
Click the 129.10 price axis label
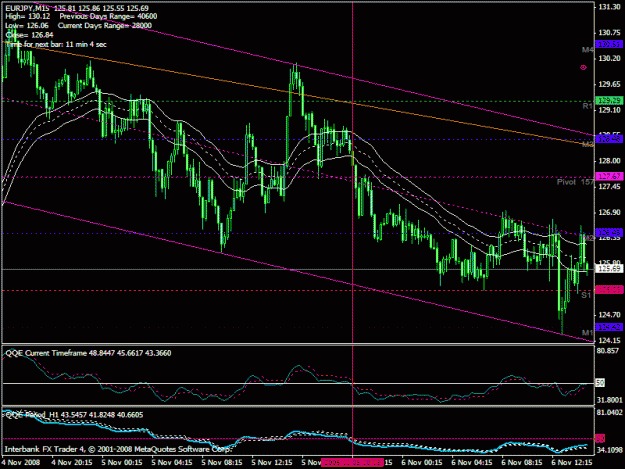tap(610, 110)
